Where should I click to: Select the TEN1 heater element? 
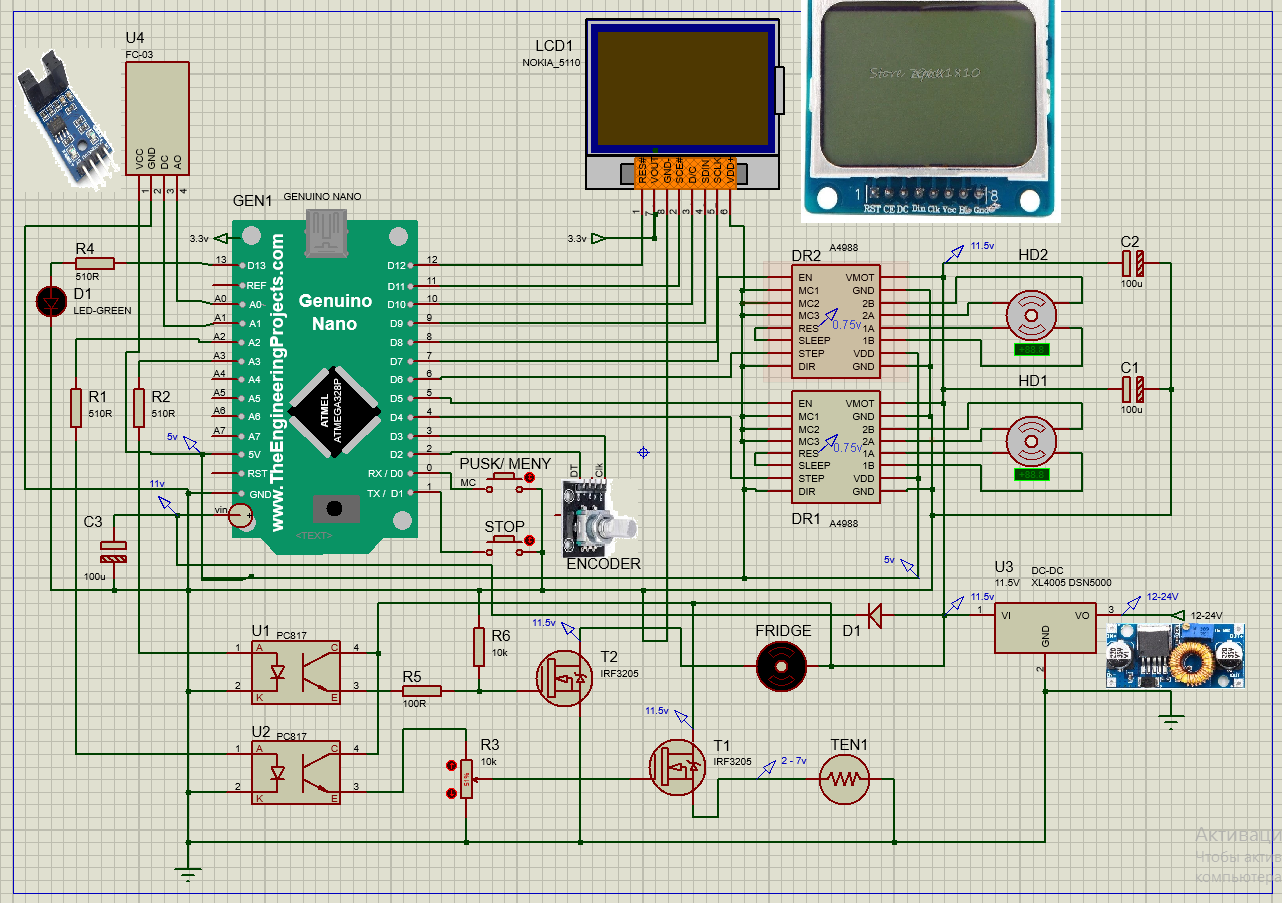click(x=845, y=779)
